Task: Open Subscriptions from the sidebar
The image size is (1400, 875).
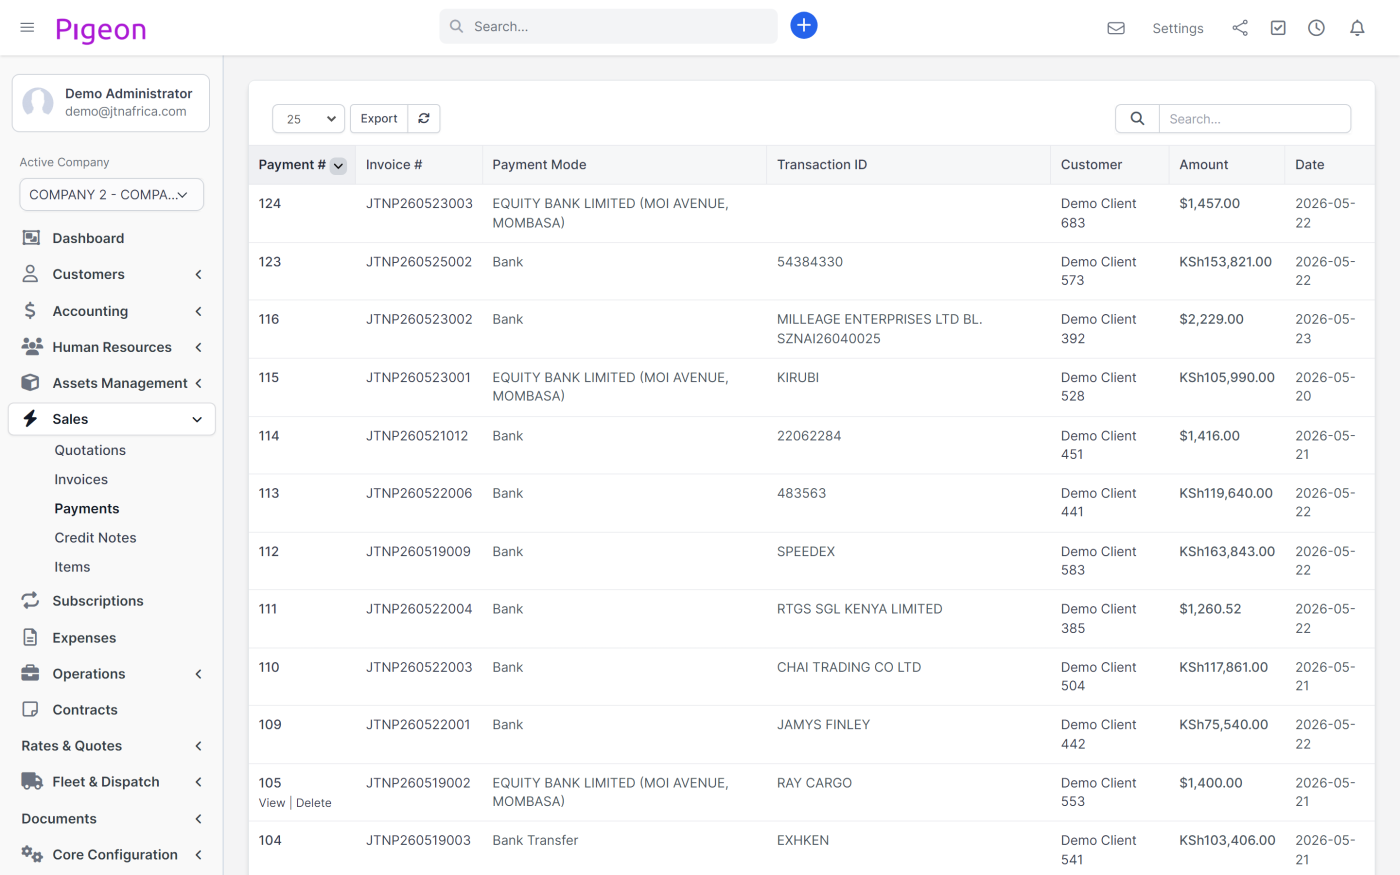Action: tap(98, 601)
